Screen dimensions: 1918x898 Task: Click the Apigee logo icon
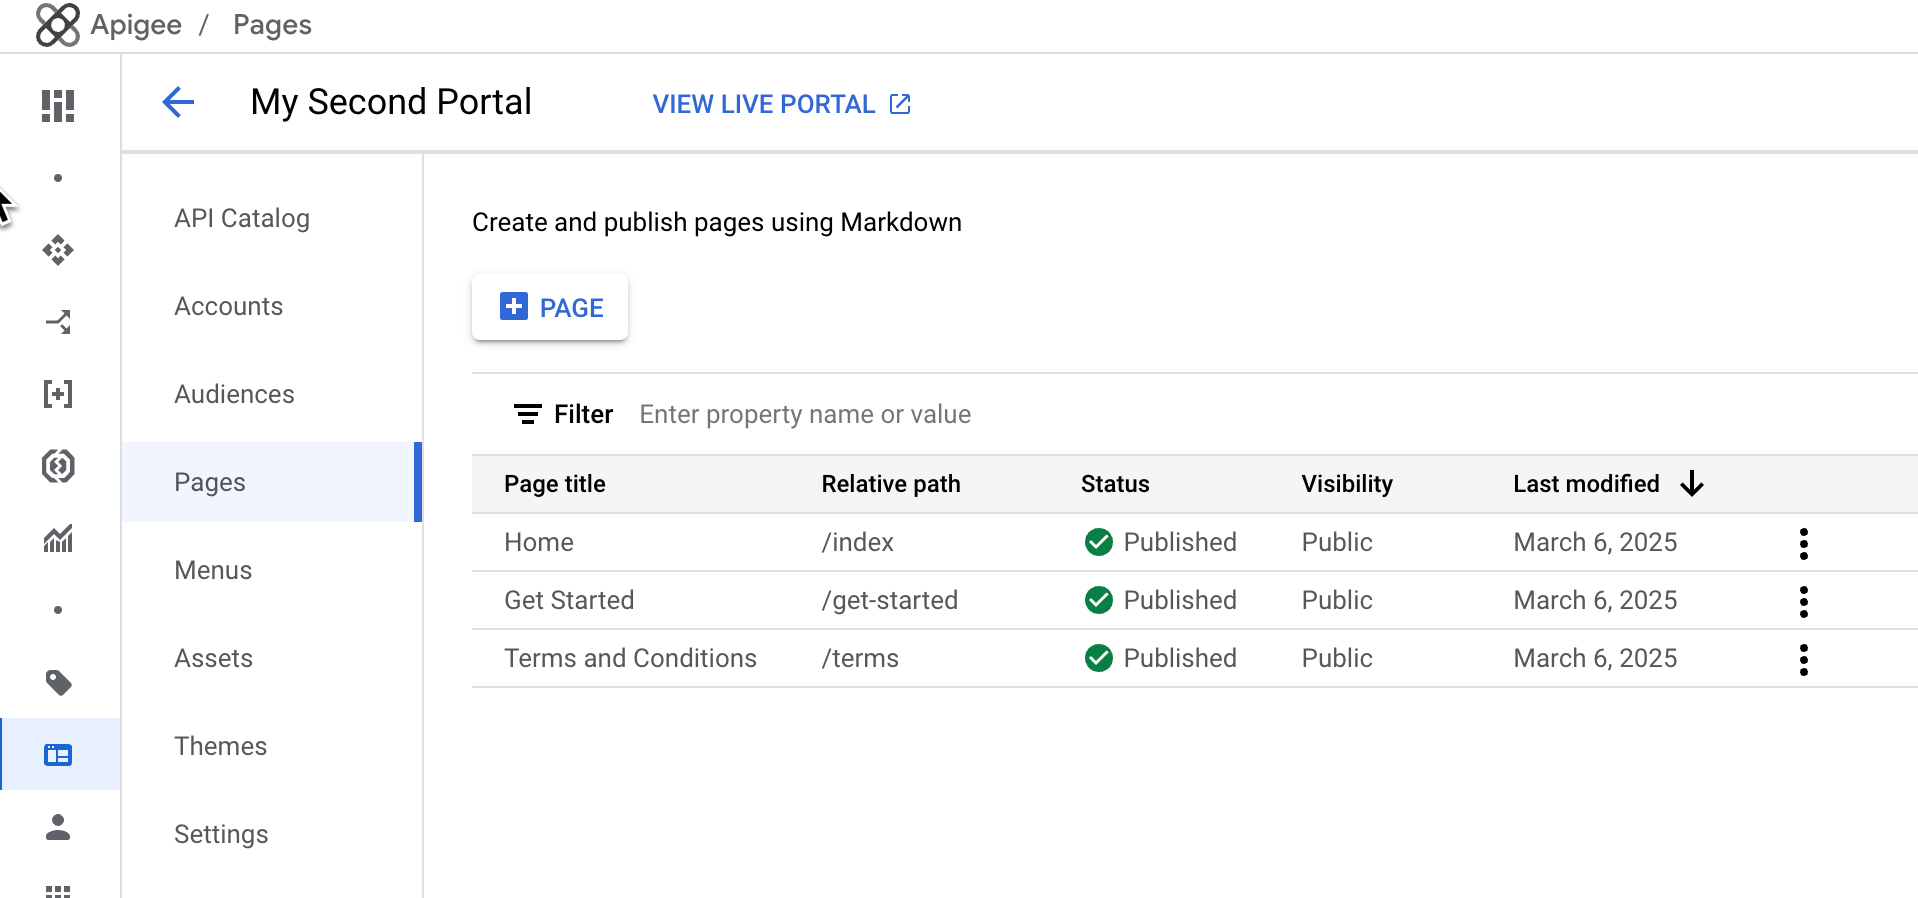[57, 25]
